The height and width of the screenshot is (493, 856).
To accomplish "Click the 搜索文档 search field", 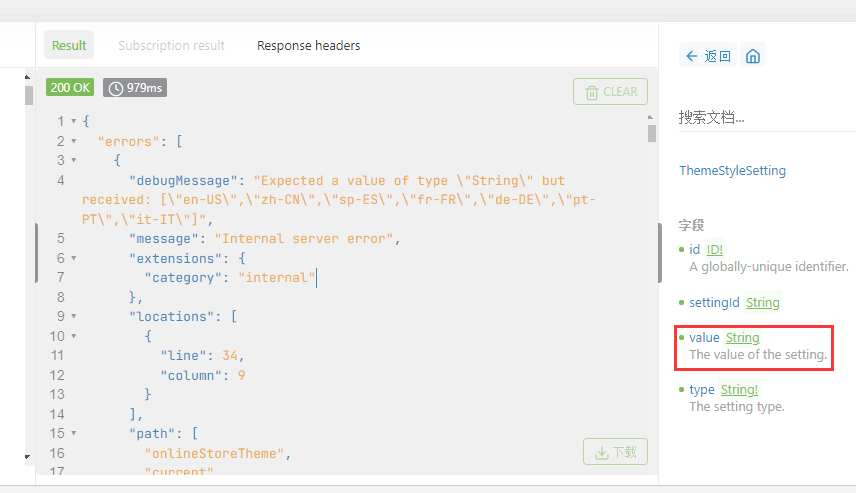I will pos(765,117).
